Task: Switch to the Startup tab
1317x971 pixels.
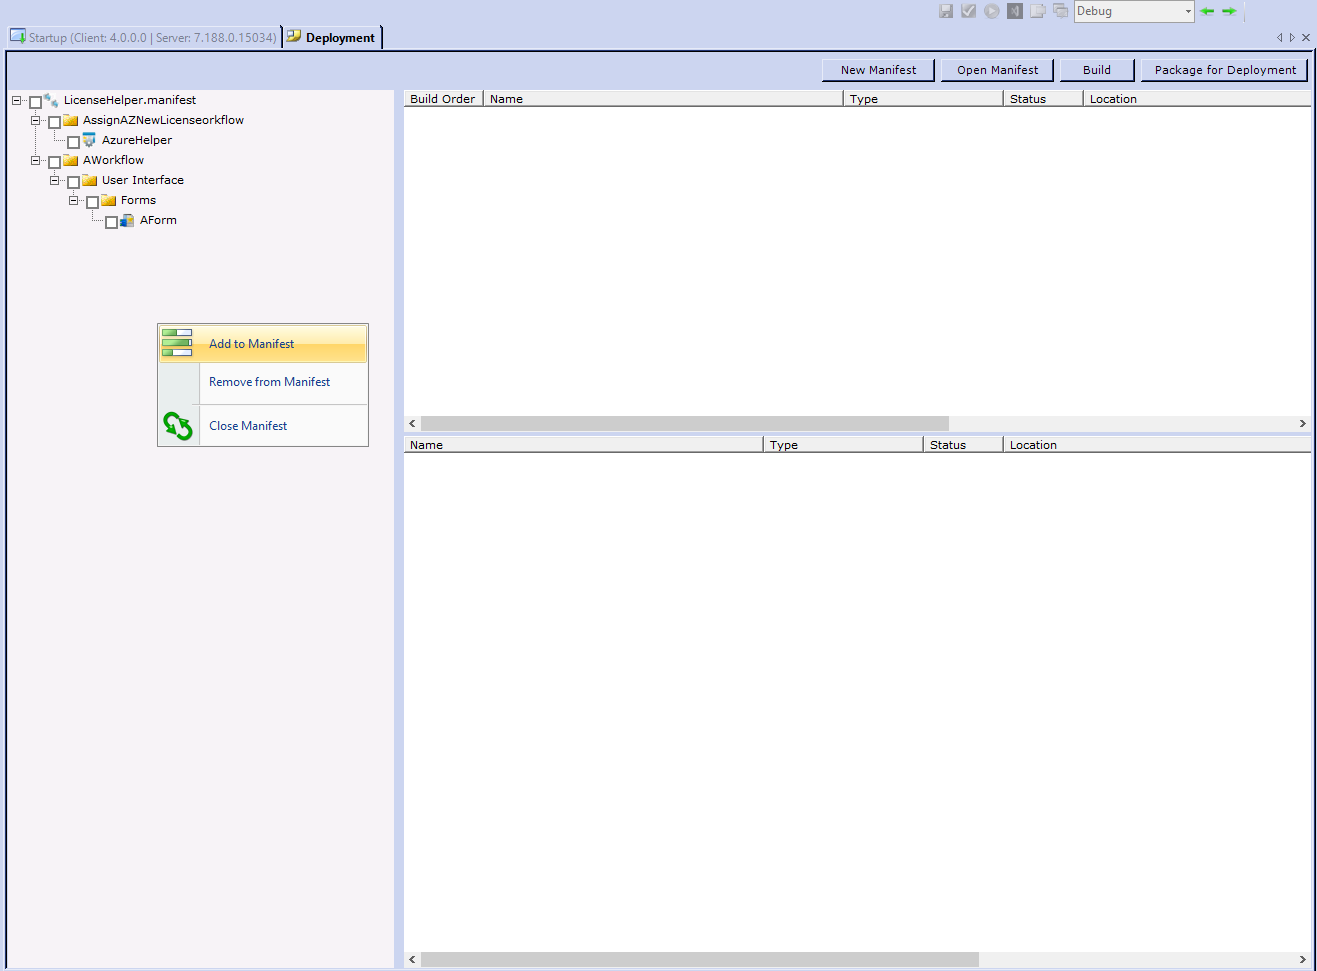Action: 144,38
